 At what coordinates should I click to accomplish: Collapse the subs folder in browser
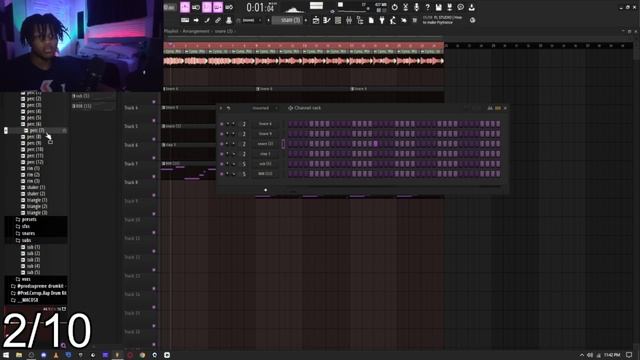[26, 240]
